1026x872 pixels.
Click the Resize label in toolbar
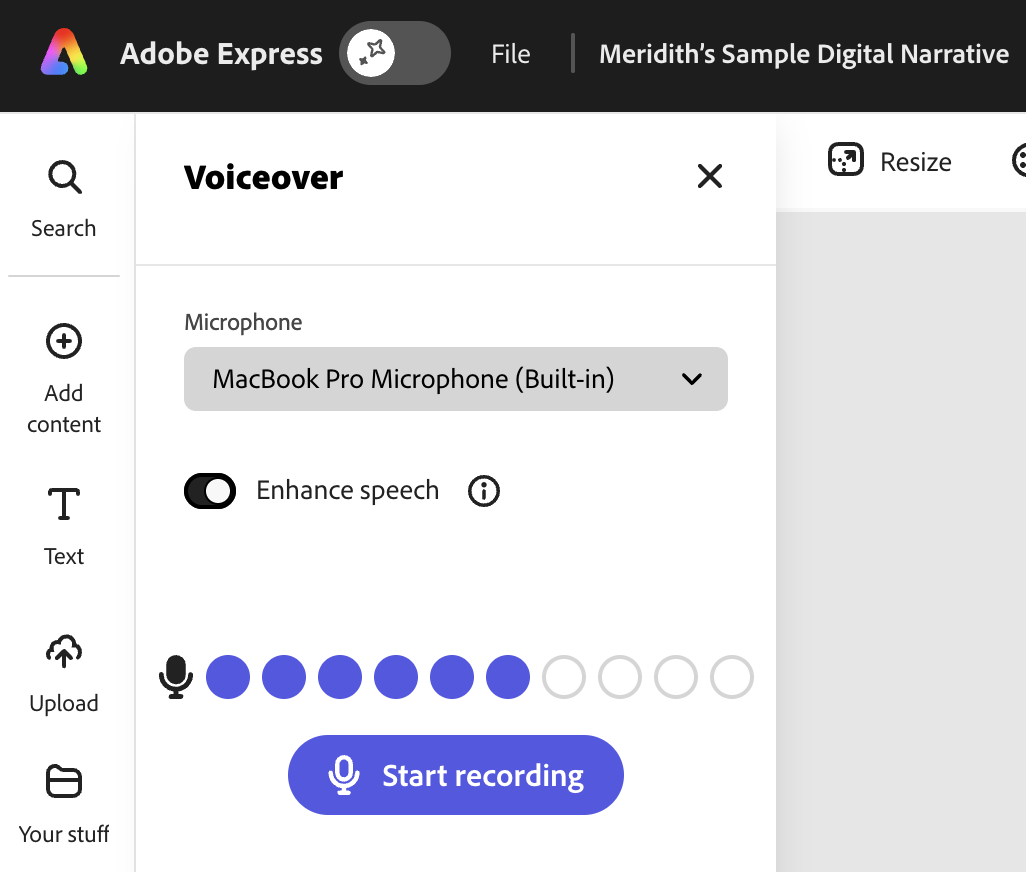[x=915, y=162]
